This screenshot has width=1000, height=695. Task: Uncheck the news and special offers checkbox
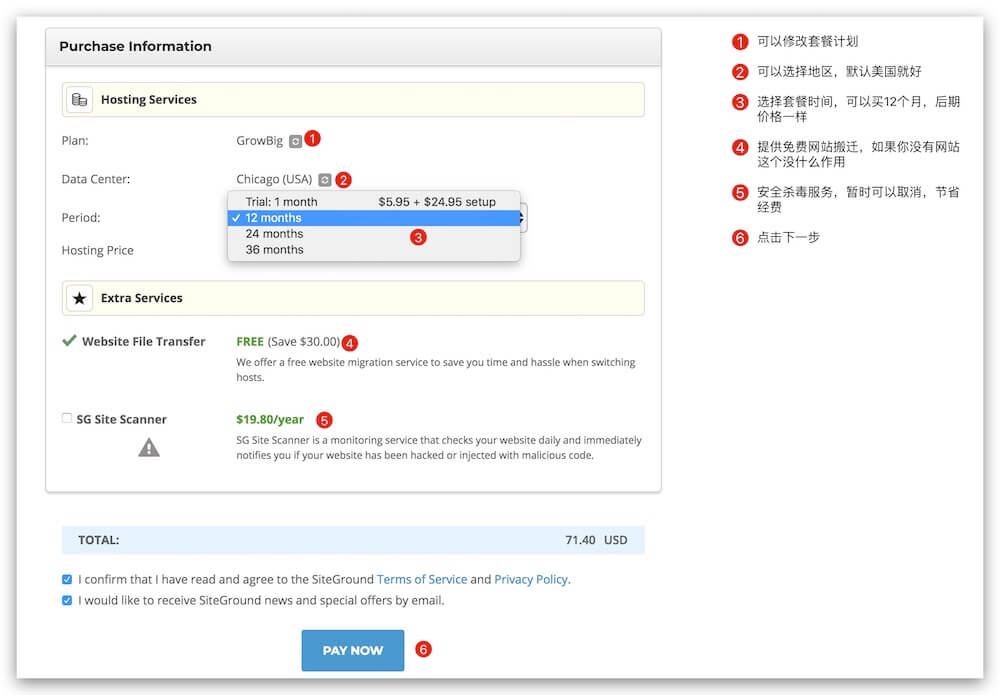pos(67,601)
